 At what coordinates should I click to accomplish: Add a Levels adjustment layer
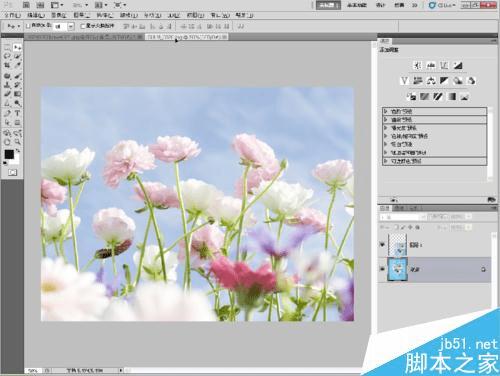(431, 65)
